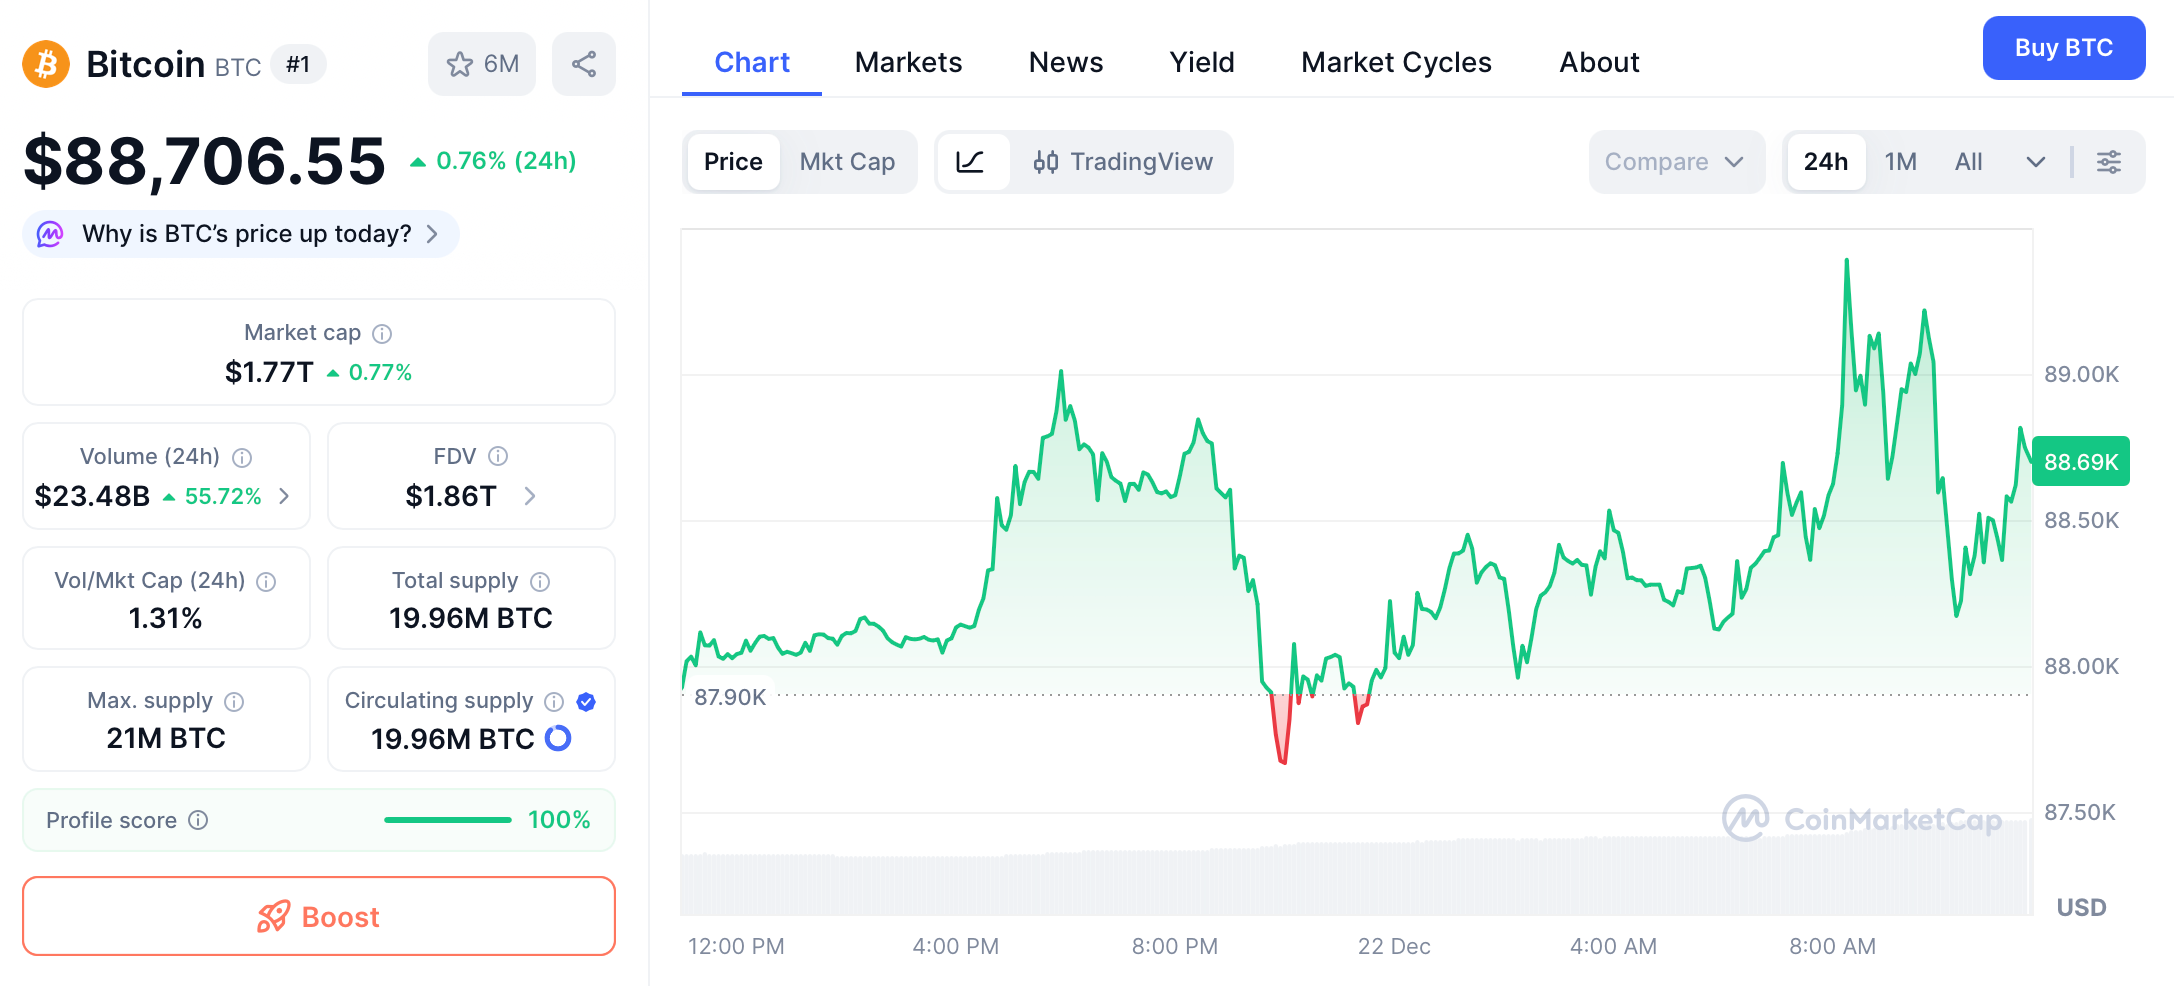Select the Price toggle on the chart
This screenshot has width=2174, height=986.
click(733, 161)
